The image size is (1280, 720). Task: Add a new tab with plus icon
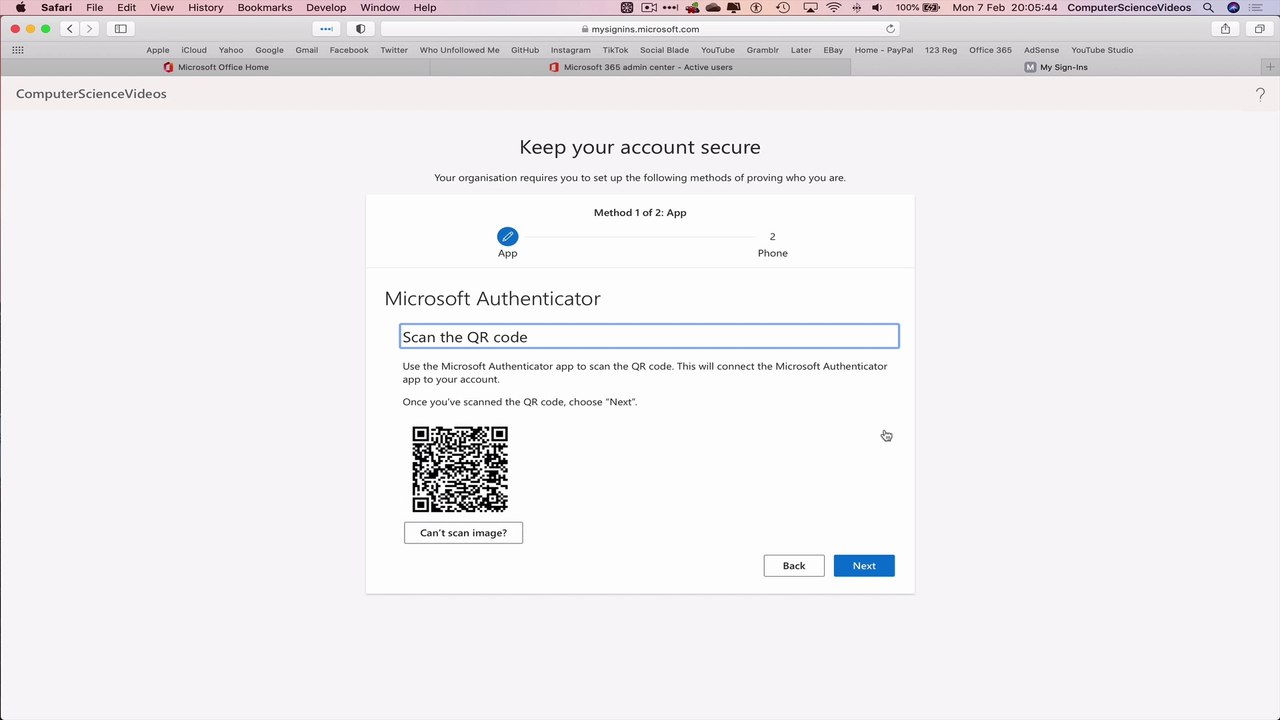(1271, 67)
